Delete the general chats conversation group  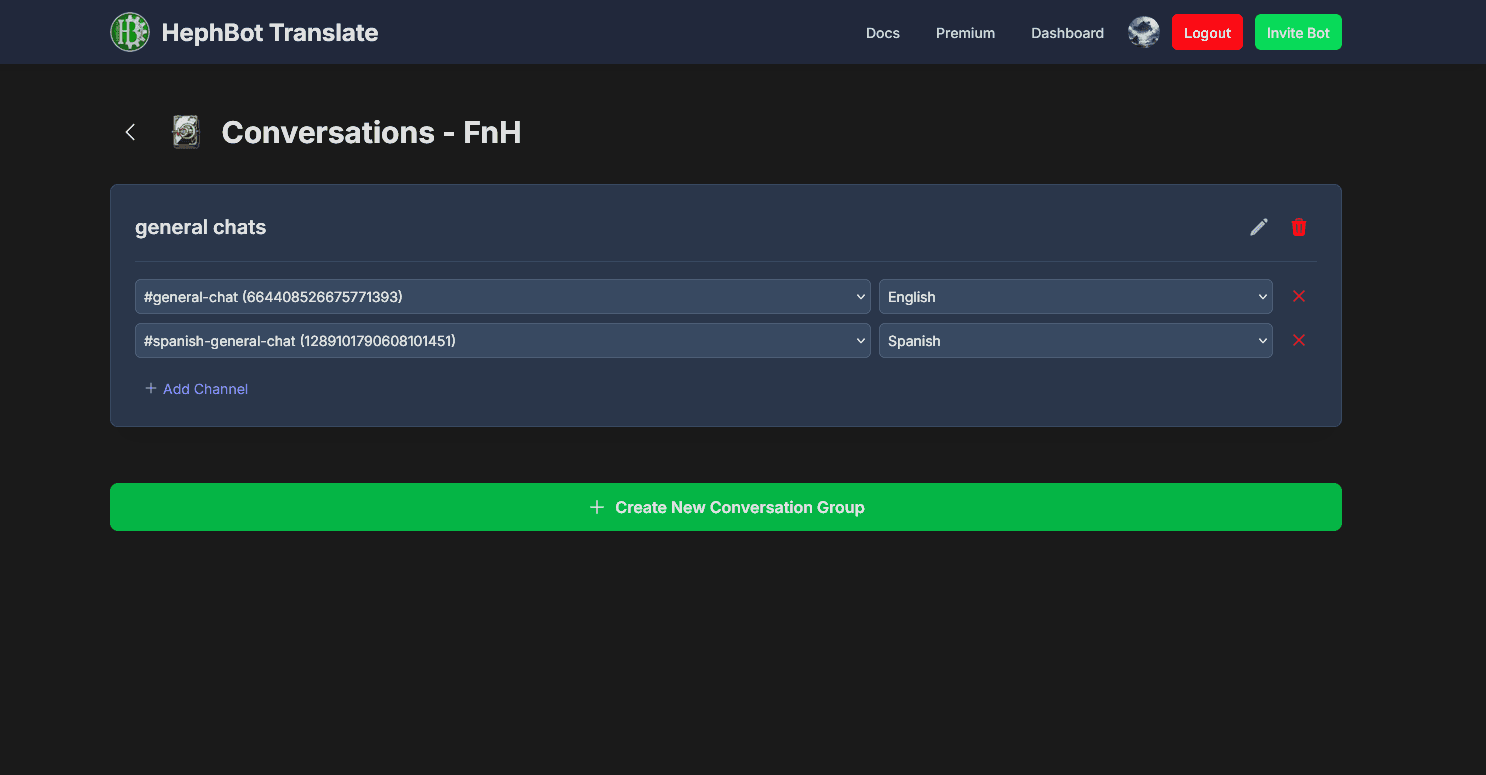[1299, 227]
